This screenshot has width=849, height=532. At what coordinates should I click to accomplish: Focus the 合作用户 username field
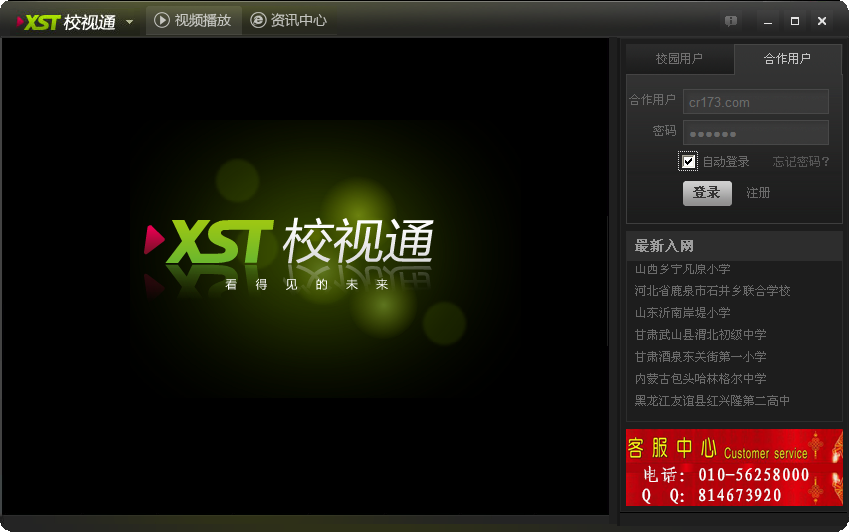756,102
